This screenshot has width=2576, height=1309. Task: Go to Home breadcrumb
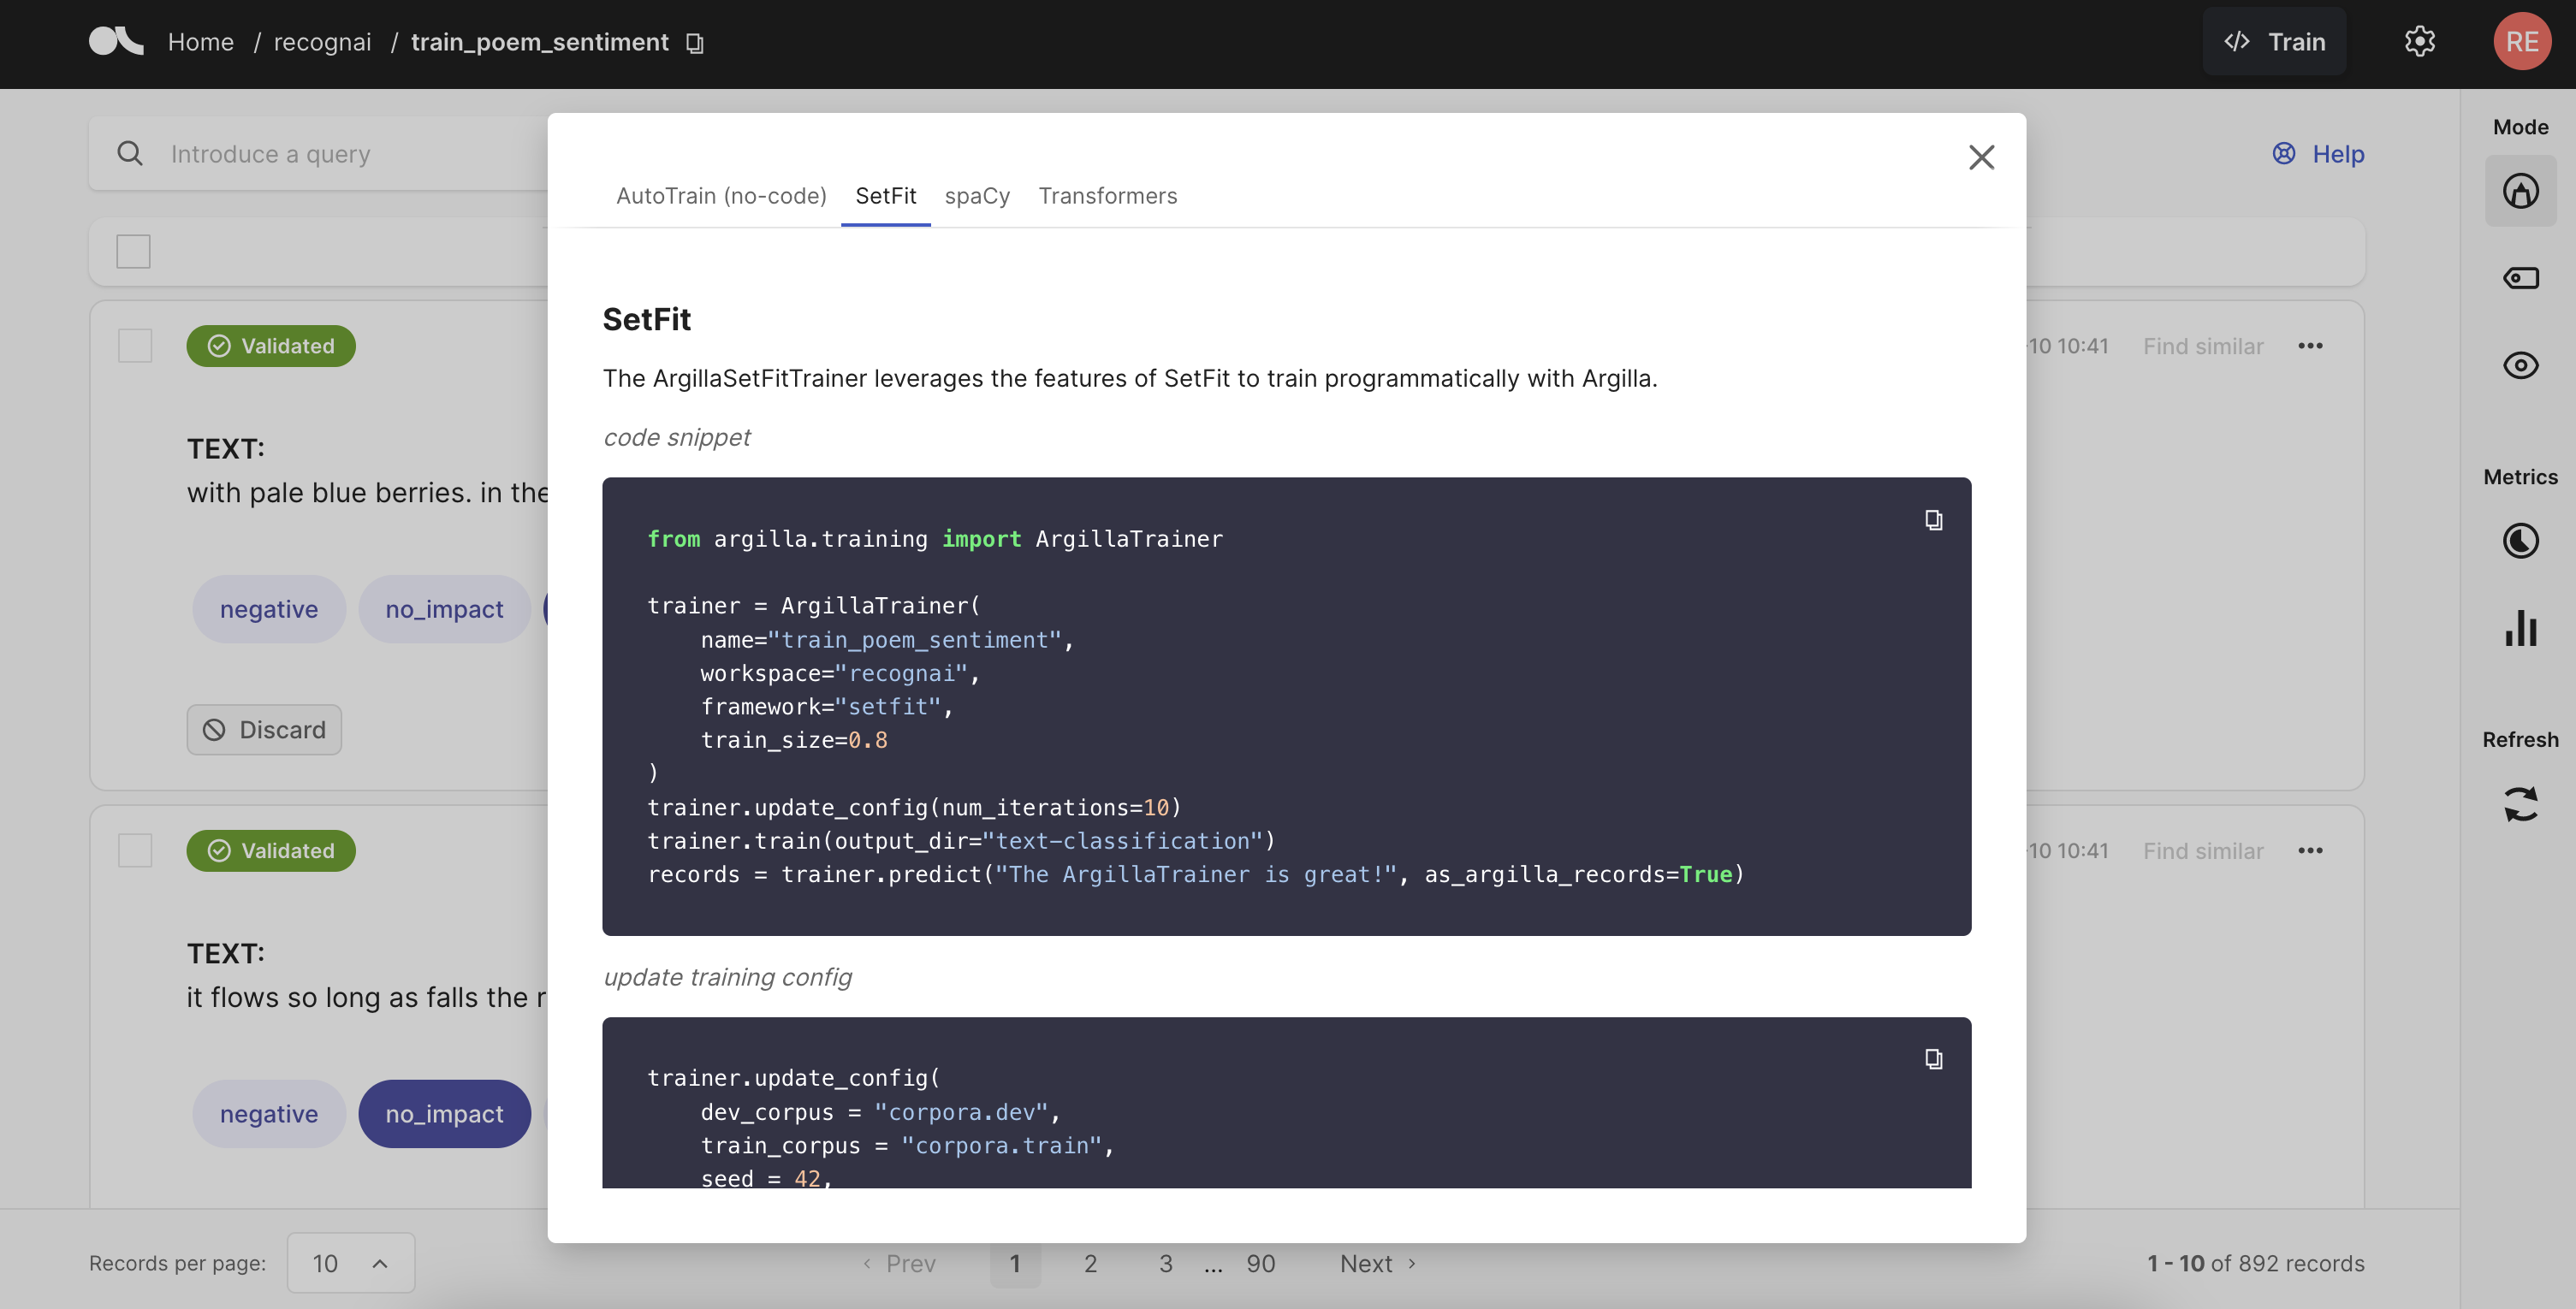pyautogui.click(x=200, y=42)
